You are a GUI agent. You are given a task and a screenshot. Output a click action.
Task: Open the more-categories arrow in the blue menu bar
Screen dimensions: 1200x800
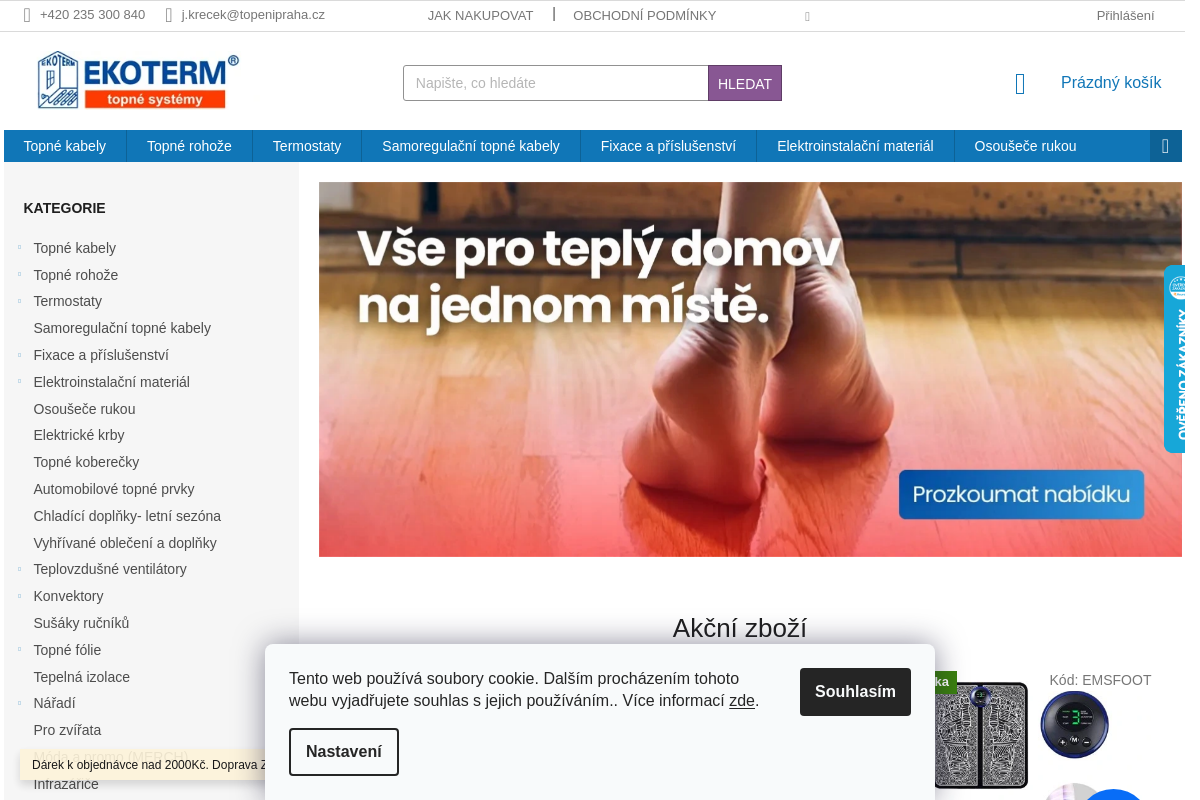pyautogui.click(x=1165, y=146)
